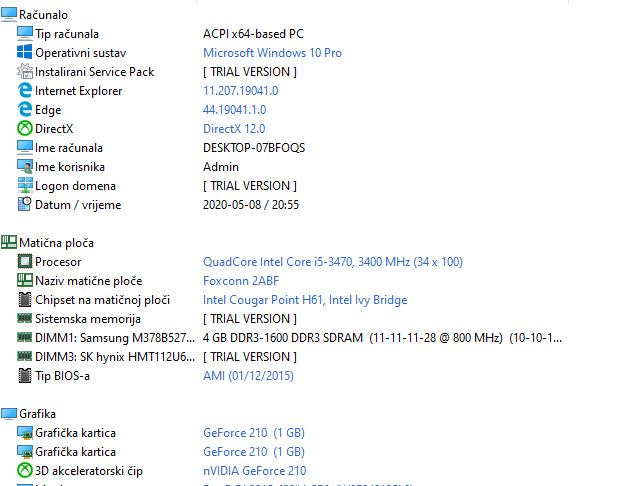Click the Edge browser icon

pos(25,110)
